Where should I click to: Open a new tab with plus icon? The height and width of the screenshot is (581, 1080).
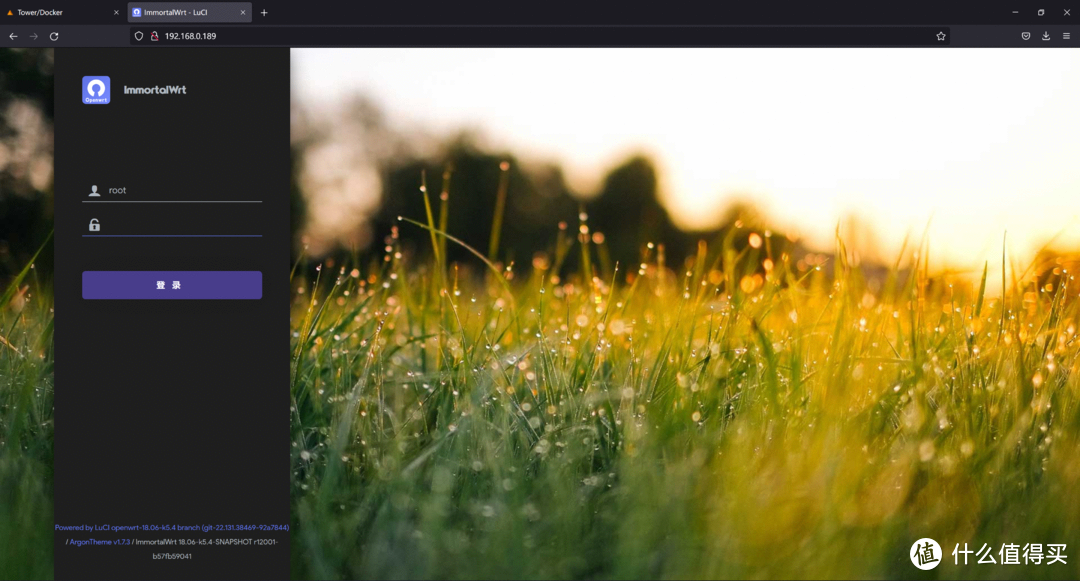264,12
